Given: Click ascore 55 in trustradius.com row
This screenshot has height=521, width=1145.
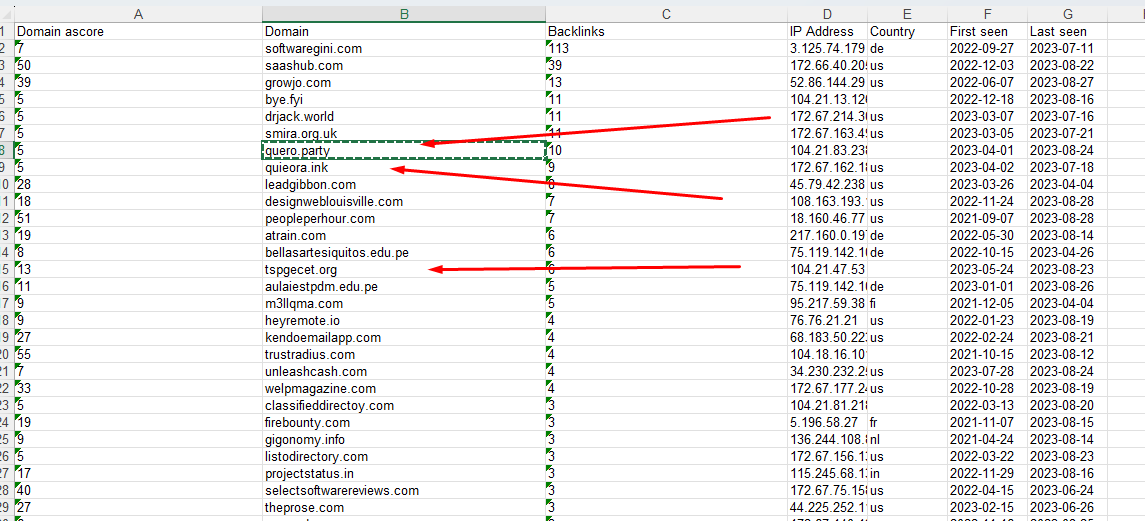Looking at the screenshot, I should (138, 354).
